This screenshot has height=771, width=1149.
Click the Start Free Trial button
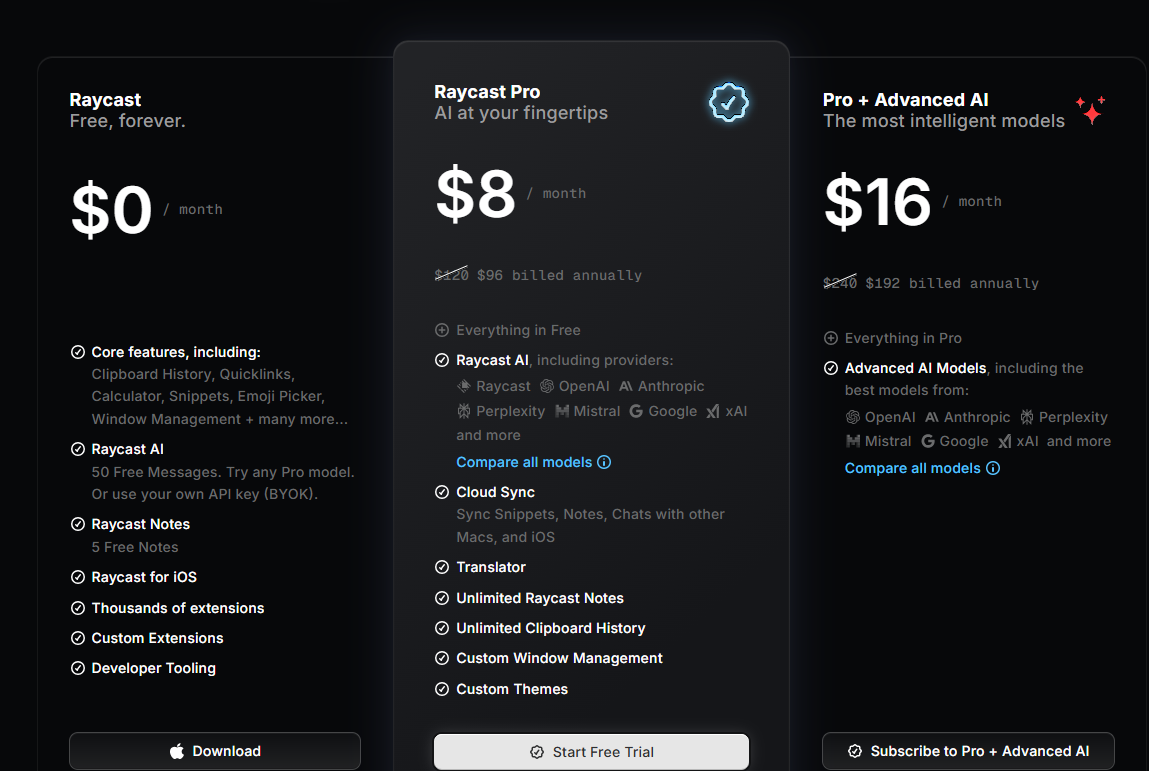click(x=590, y=751)
